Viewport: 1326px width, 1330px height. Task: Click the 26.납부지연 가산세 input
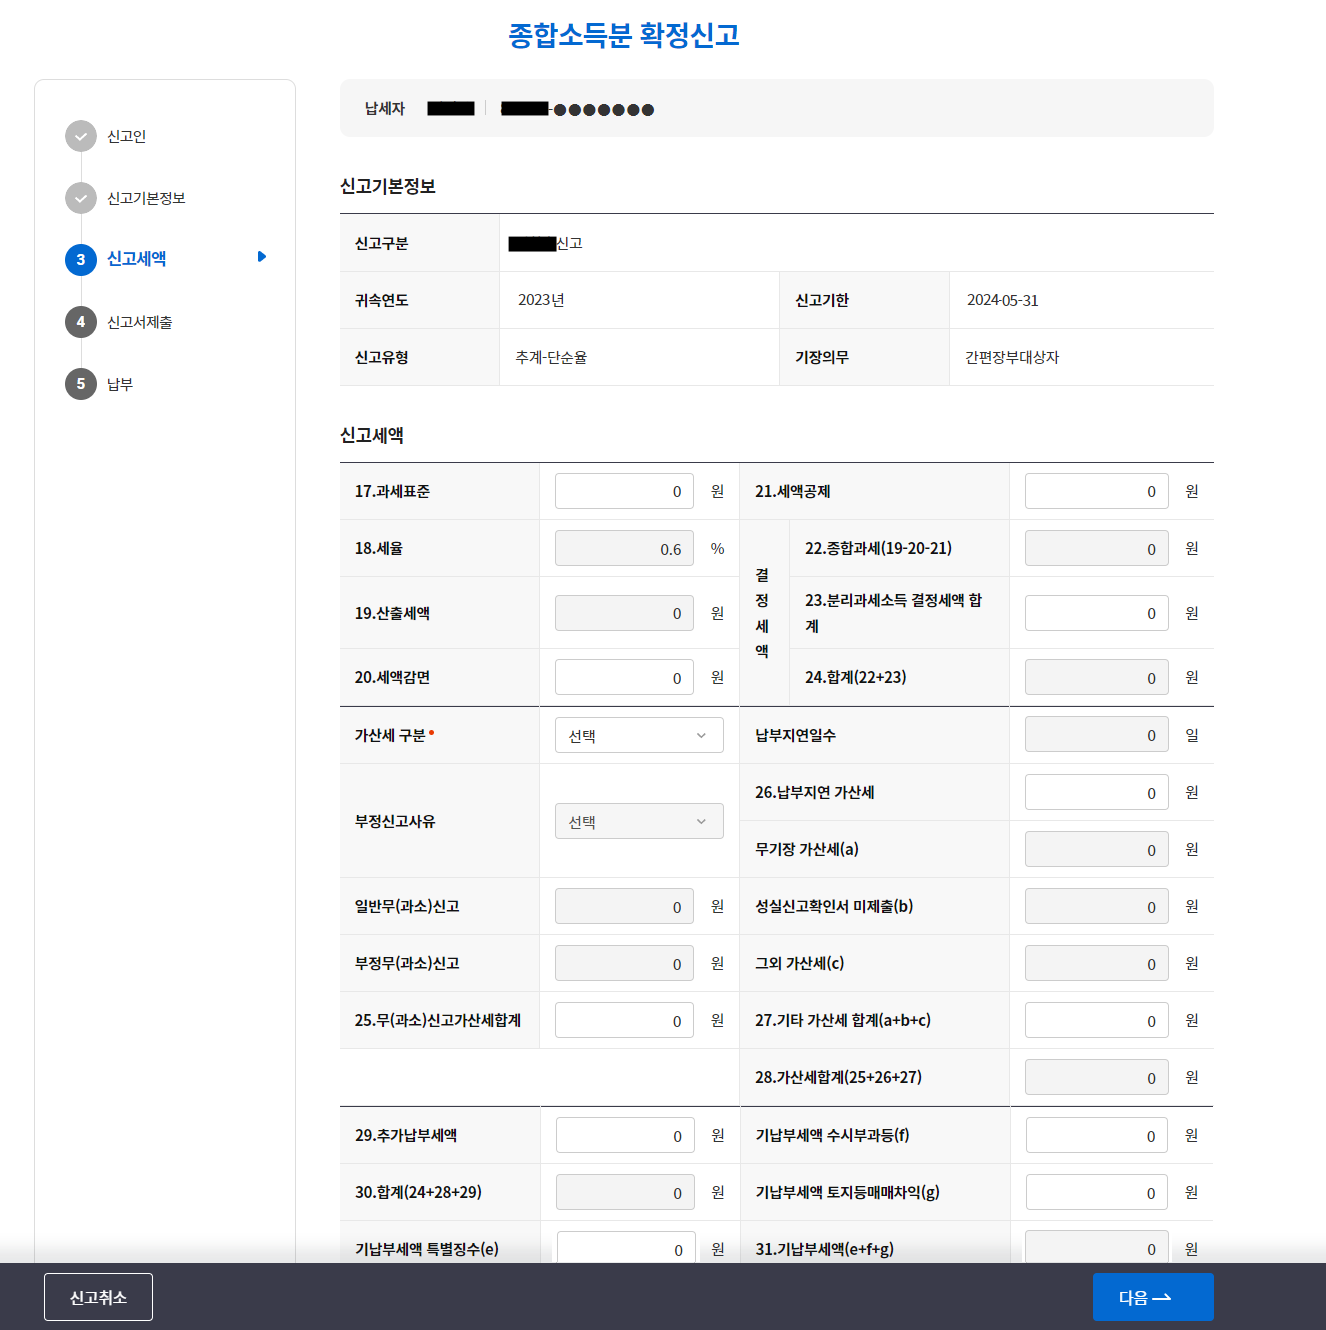(x=1097, y=792)
